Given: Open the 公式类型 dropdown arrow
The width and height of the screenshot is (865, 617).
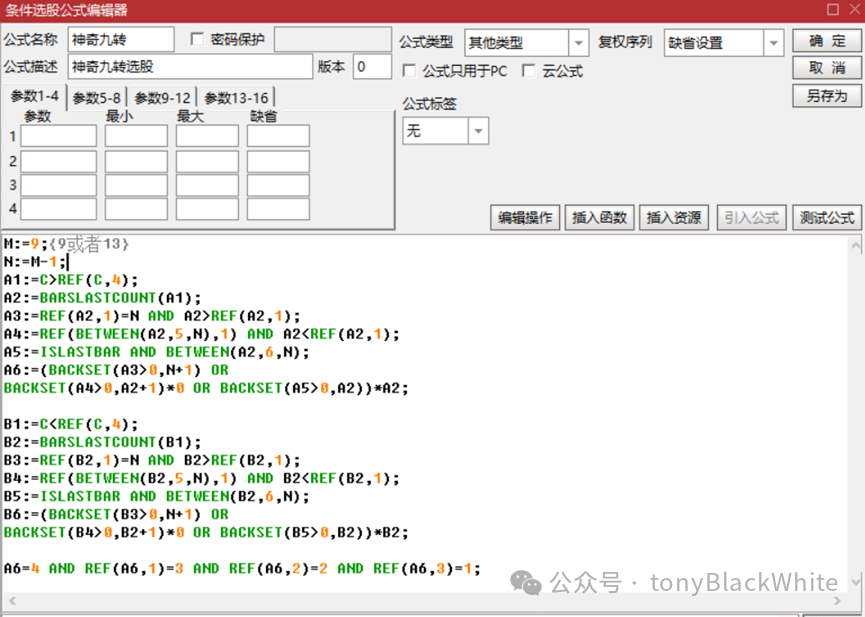Looking at the screenshot, I should 578,42.
